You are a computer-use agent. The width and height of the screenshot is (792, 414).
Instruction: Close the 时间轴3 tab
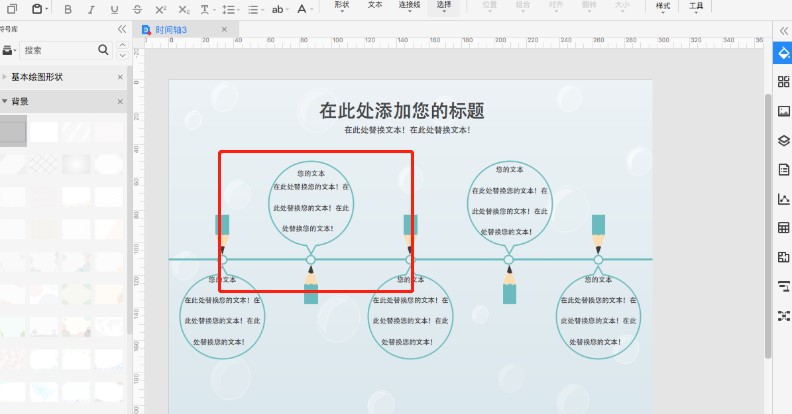point(224,29)
